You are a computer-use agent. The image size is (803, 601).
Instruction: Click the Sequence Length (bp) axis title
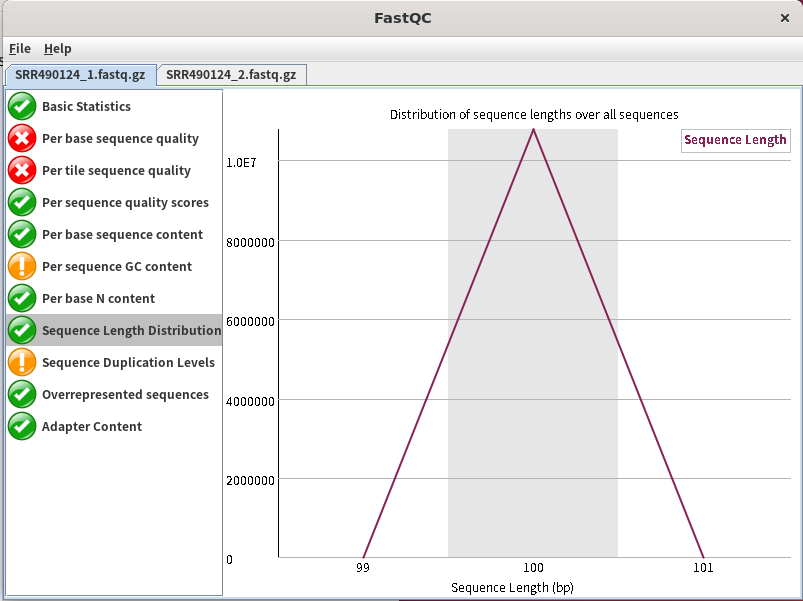click(512, 587)
